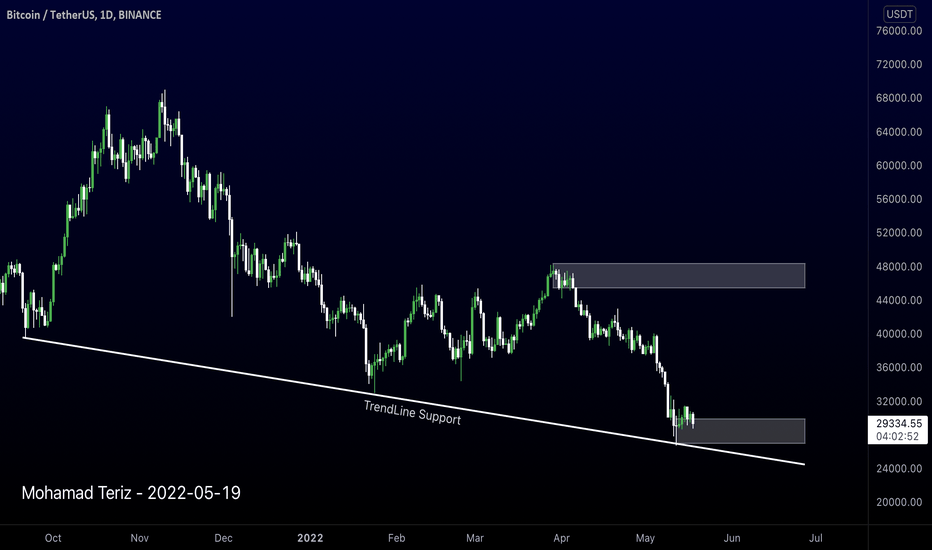Click the Mar label on time axis
Viewport: 932px width, 550px height.
[475, 538]
